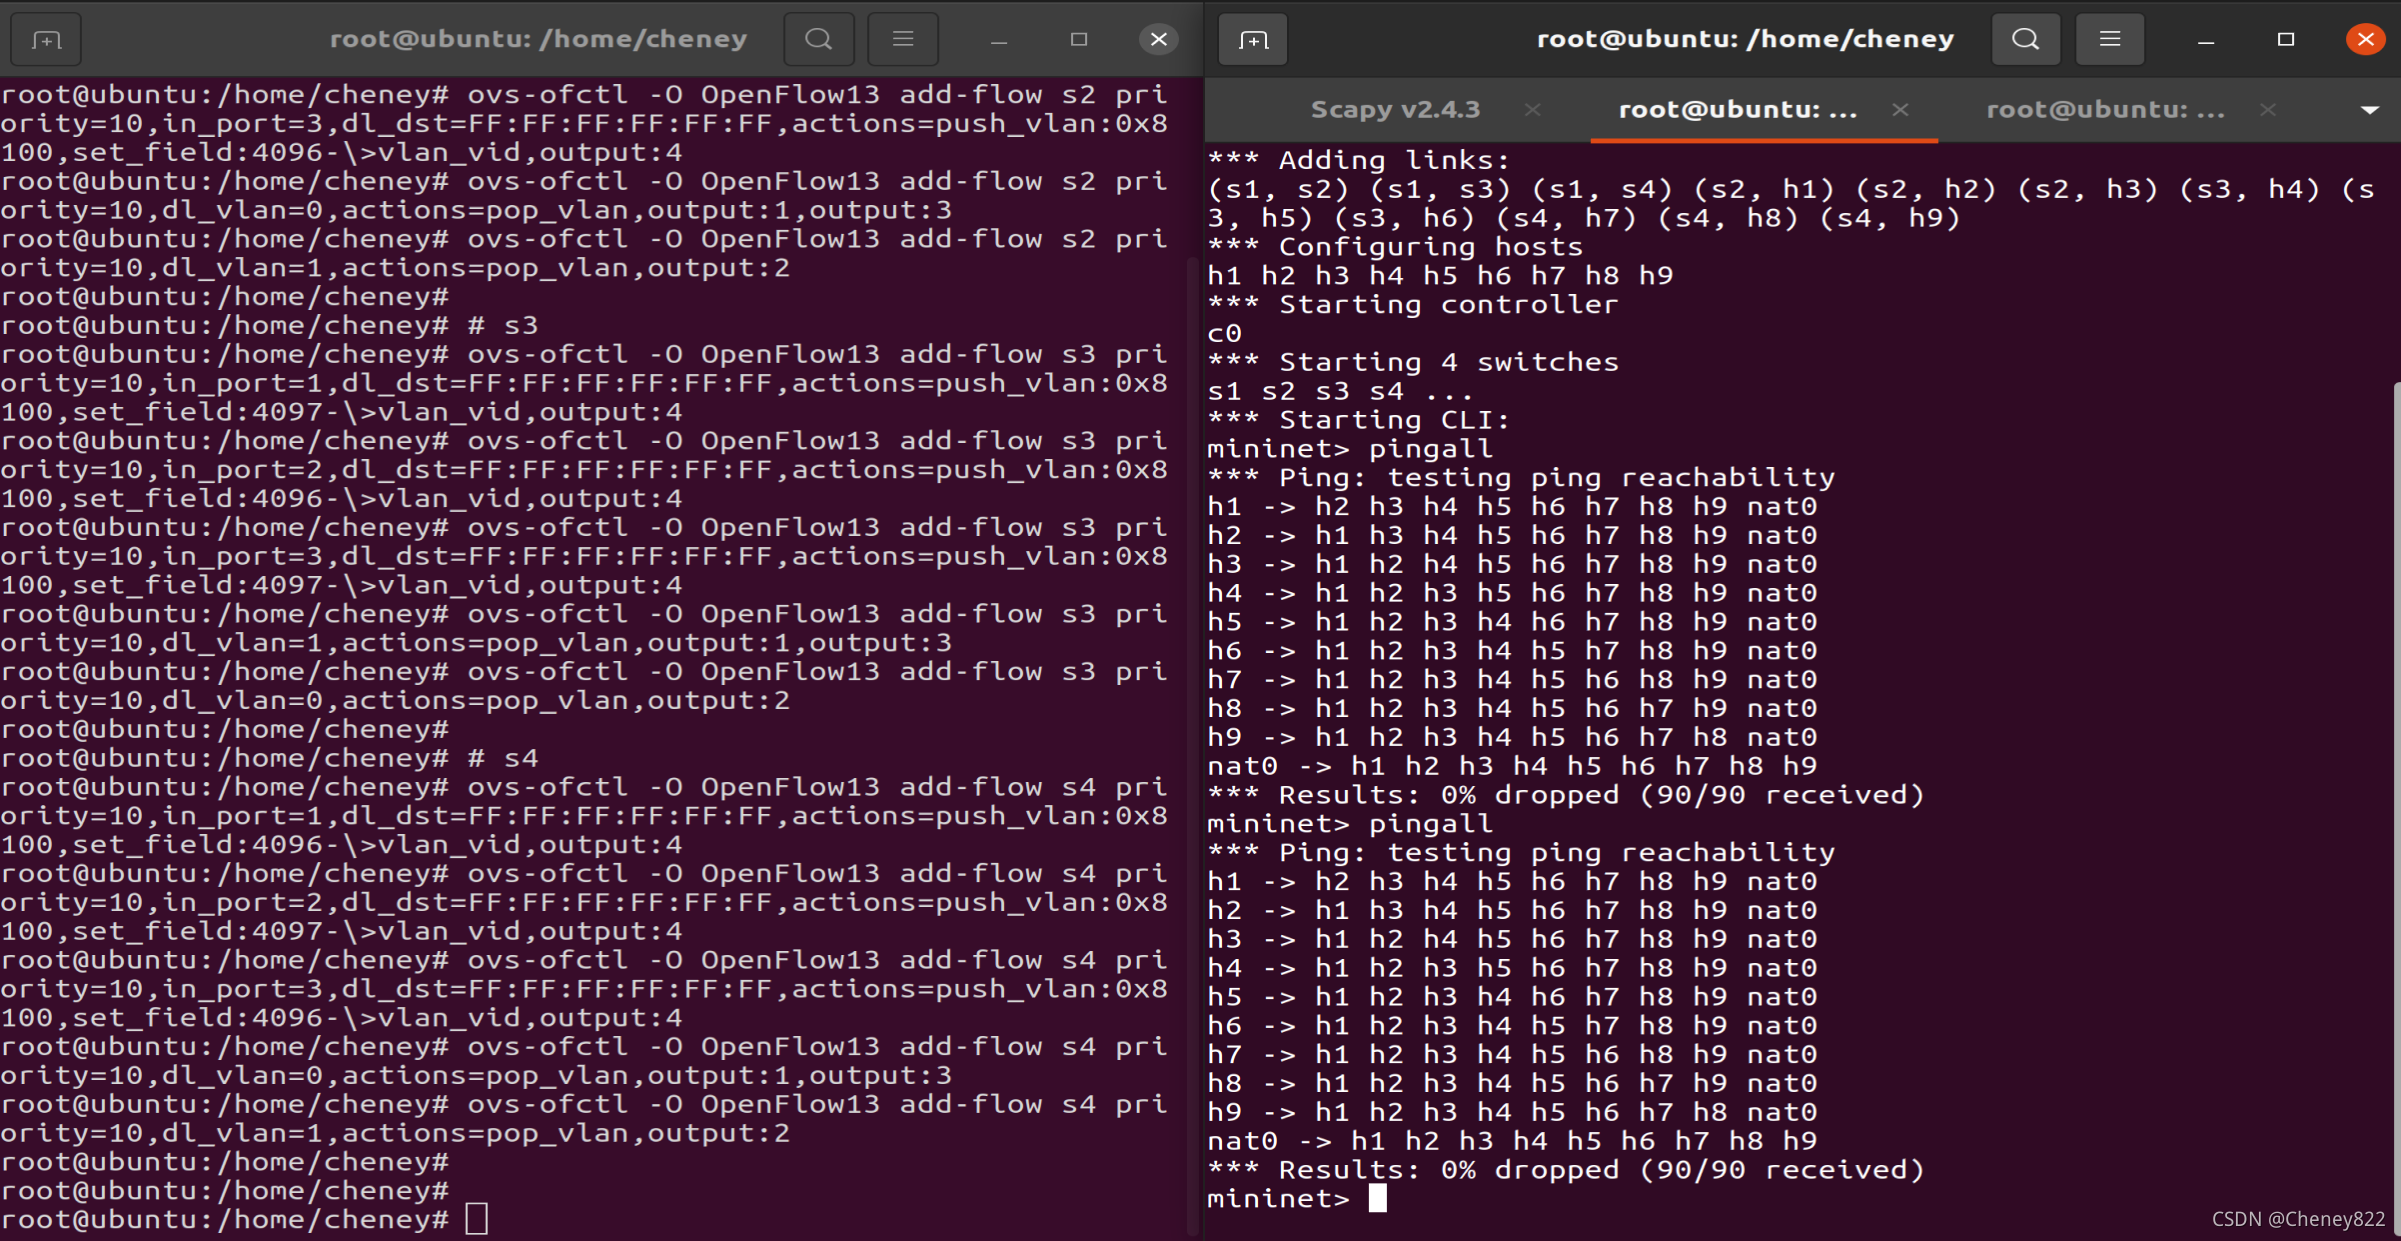Close the active root@ubuntu middle tab
This screenshot has height=1241, width=2401.
(1900, 110)
